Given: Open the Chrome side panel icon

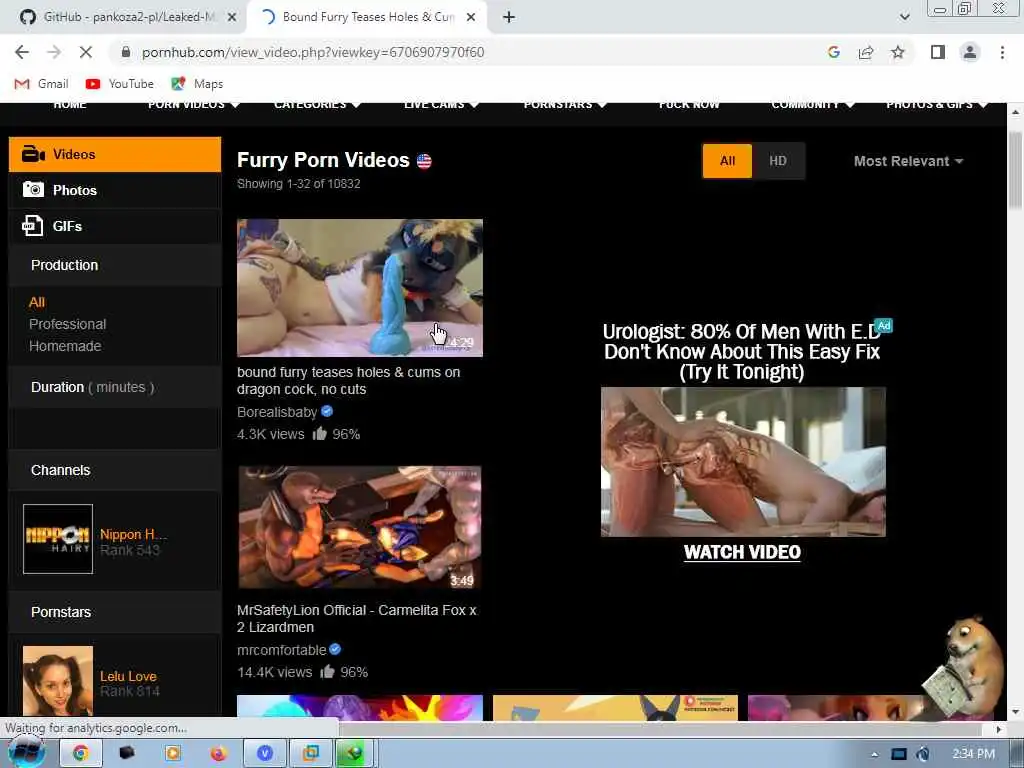Looking at the screenshot, I should click(938, 52).
